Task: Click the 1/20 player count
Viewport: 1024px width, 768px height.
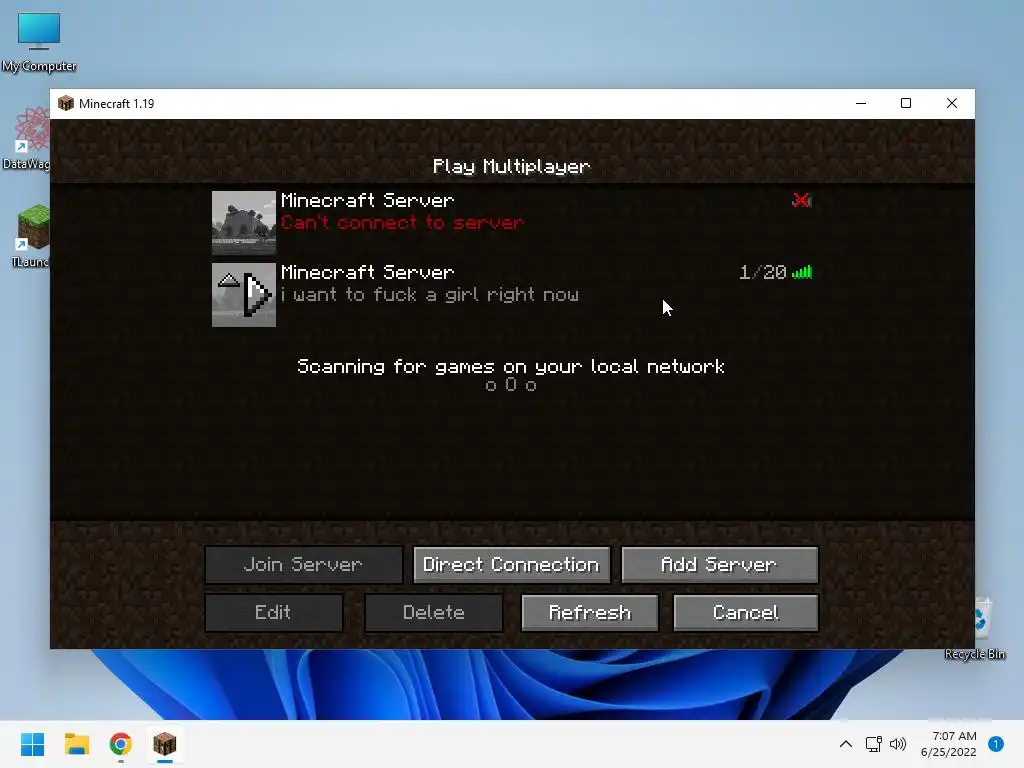Action: [x=762, y=272]
